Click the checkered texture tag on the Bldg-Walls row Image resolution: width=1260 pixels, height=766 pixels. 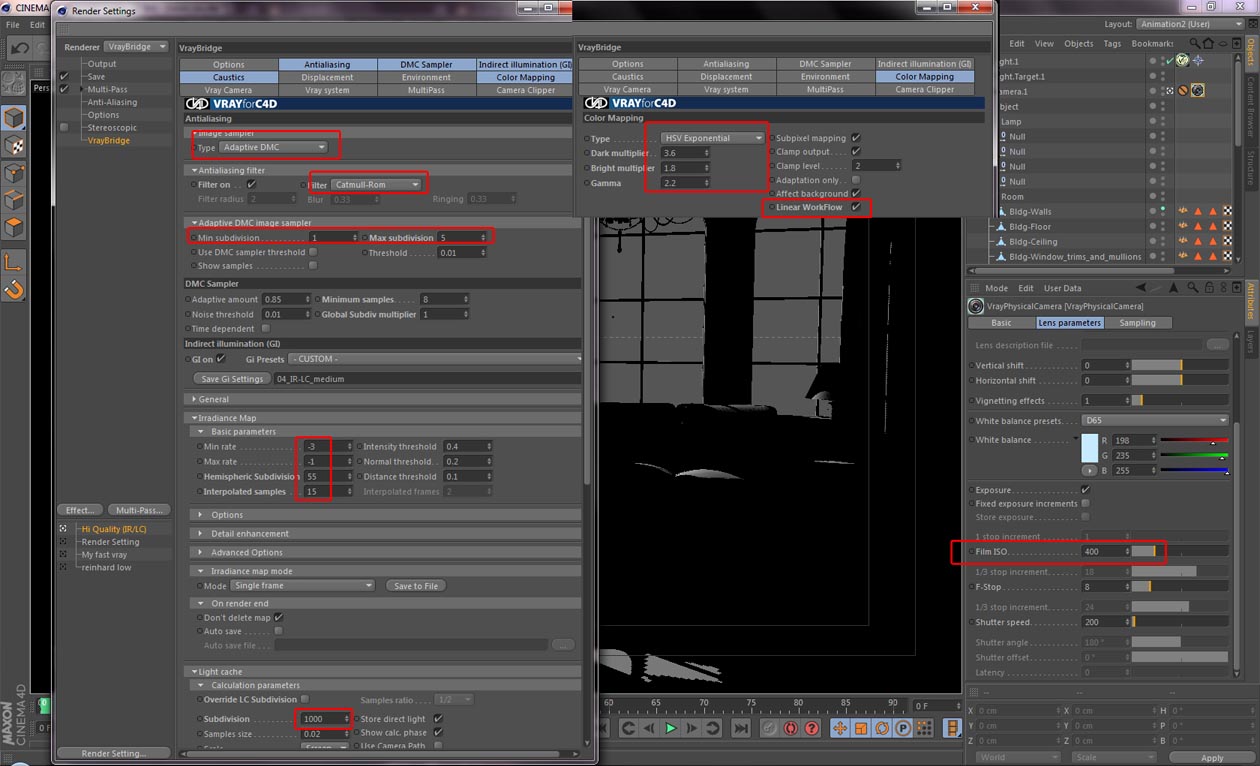(x=1226, y=212)
